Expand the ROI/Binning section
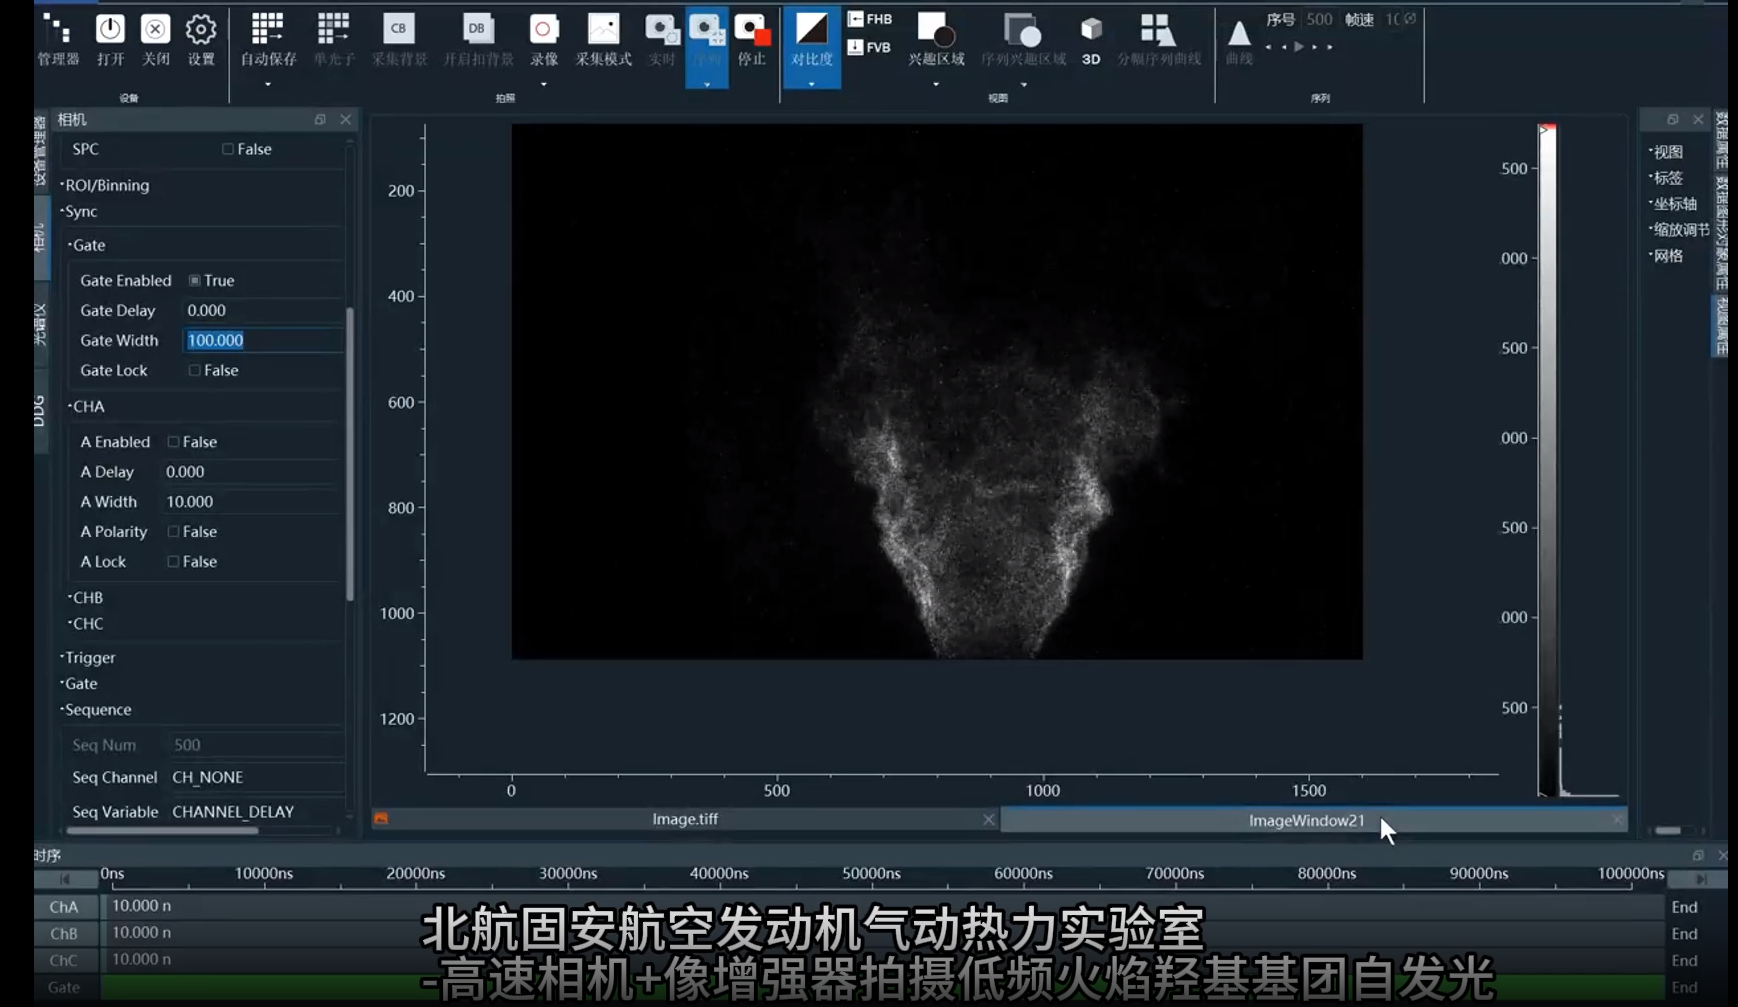1738x1007 pixels. (x=105, y=185)
